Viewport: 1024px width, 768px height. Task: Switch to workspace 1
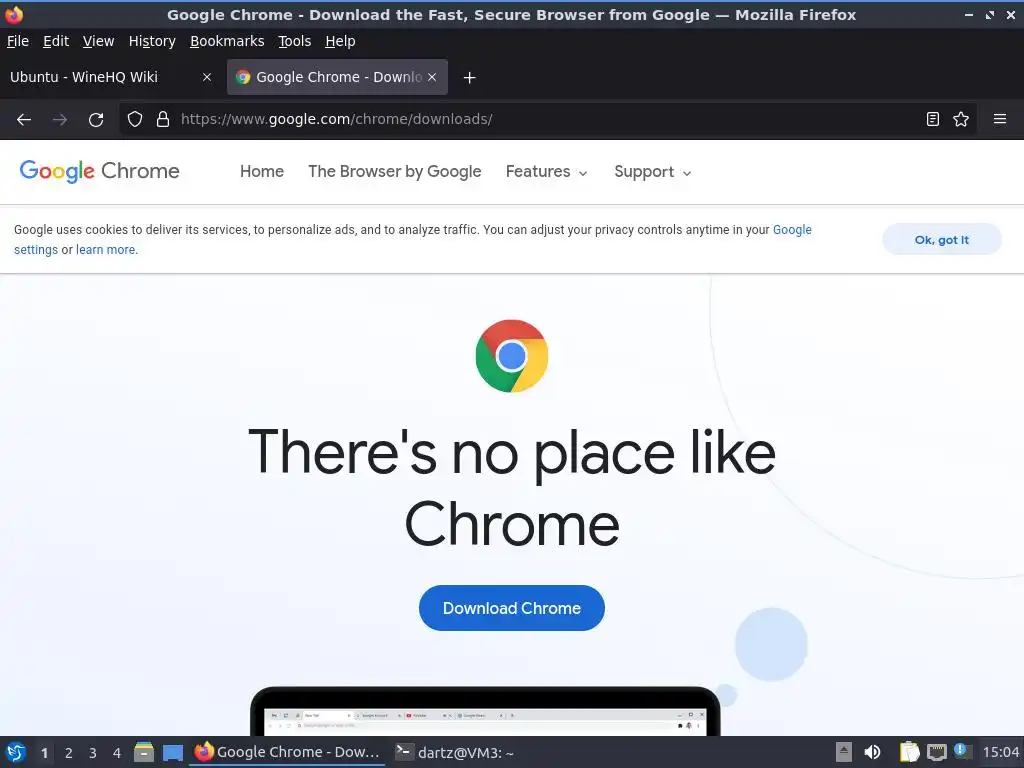point(44,753)
